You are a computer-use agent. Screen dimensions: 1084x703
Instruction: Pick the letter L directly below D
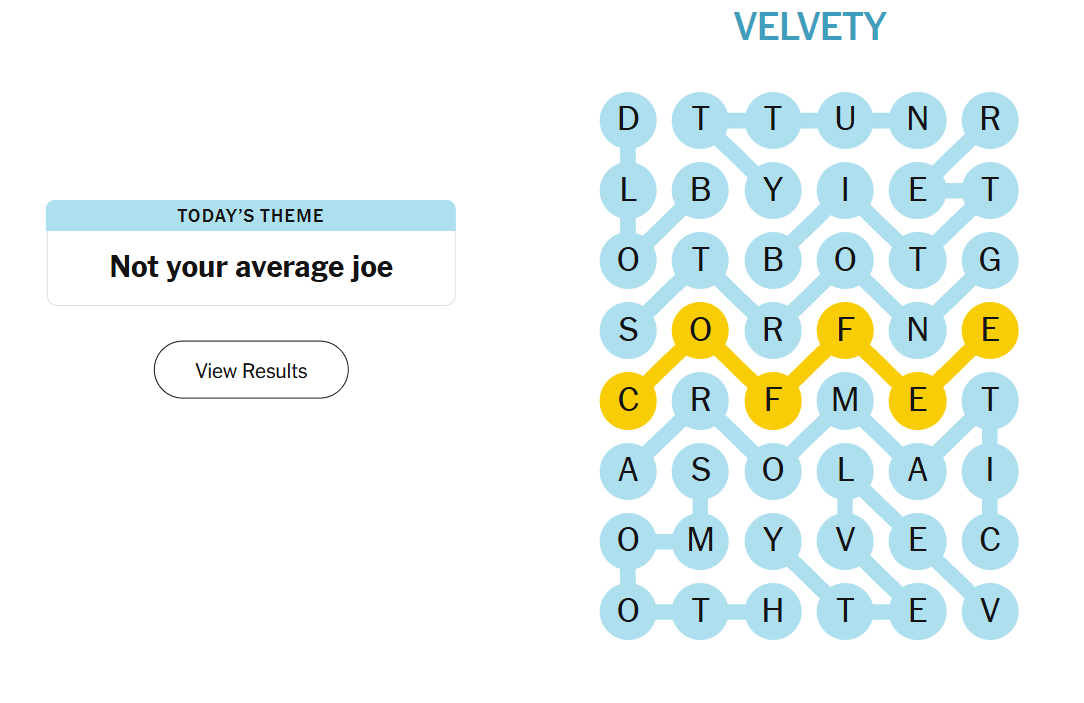[x=628, y=189]
